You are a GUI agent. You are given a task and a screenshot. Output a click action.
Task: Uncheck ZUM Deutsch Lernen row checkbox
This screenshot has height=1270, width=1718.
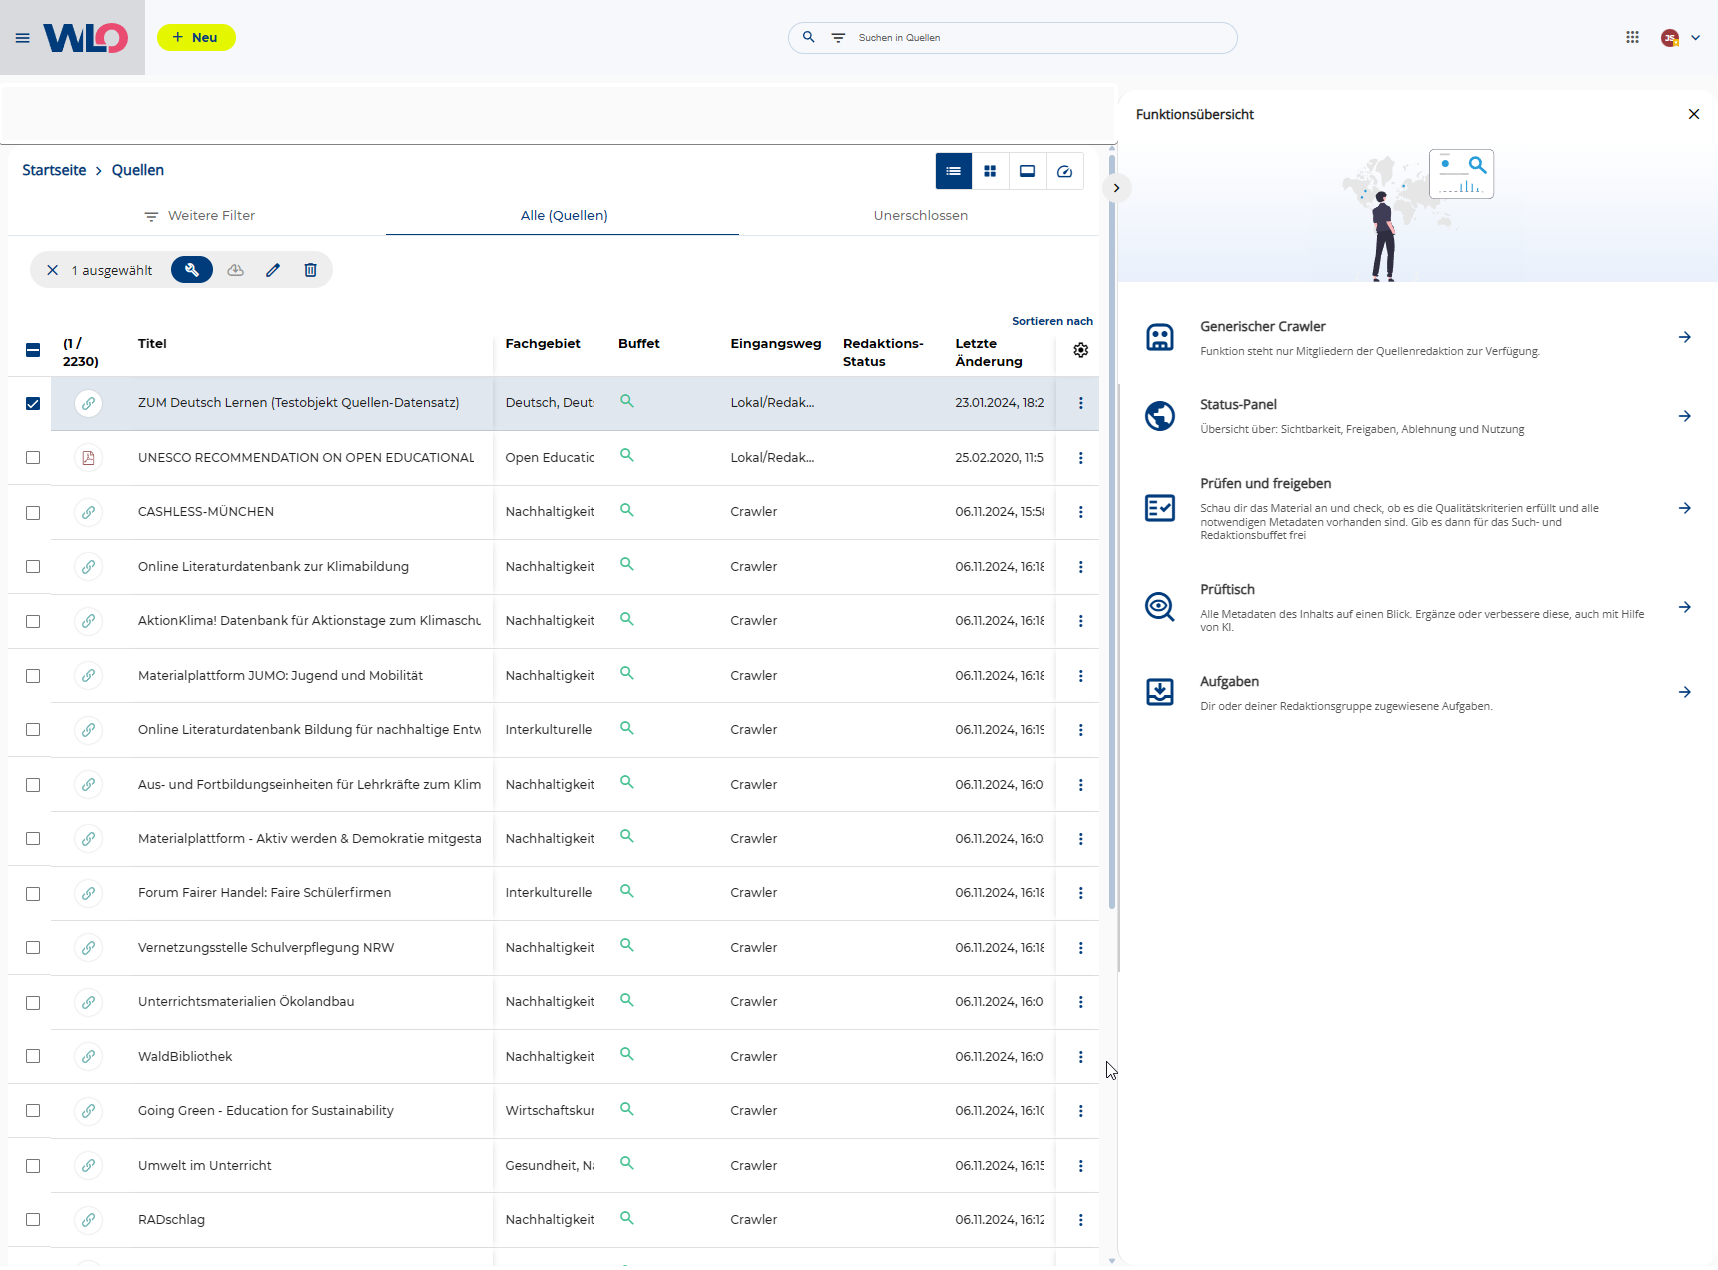click(33, 403)
